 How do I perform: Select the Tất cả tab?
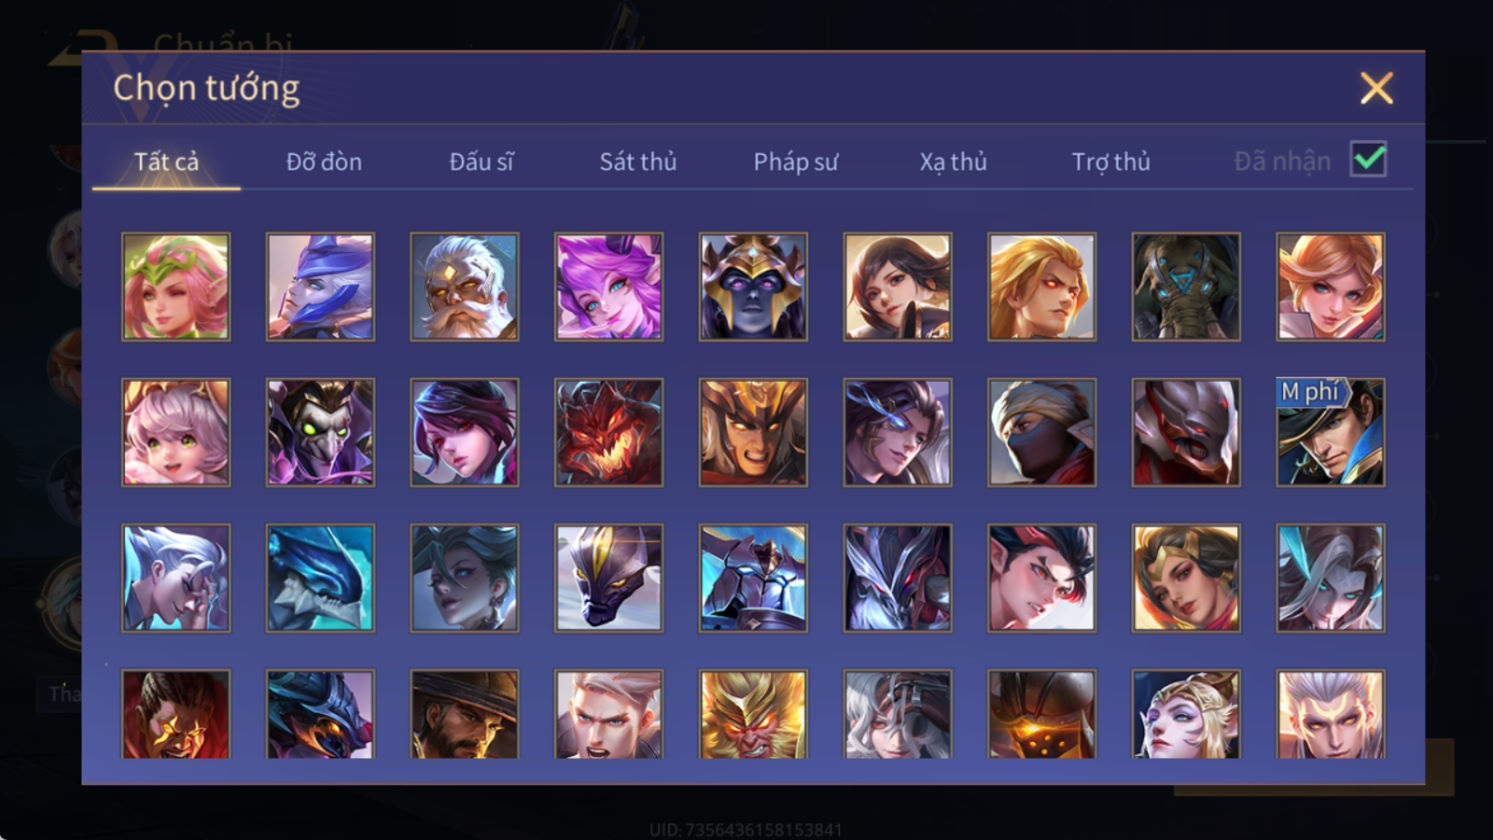pos(166,161)
